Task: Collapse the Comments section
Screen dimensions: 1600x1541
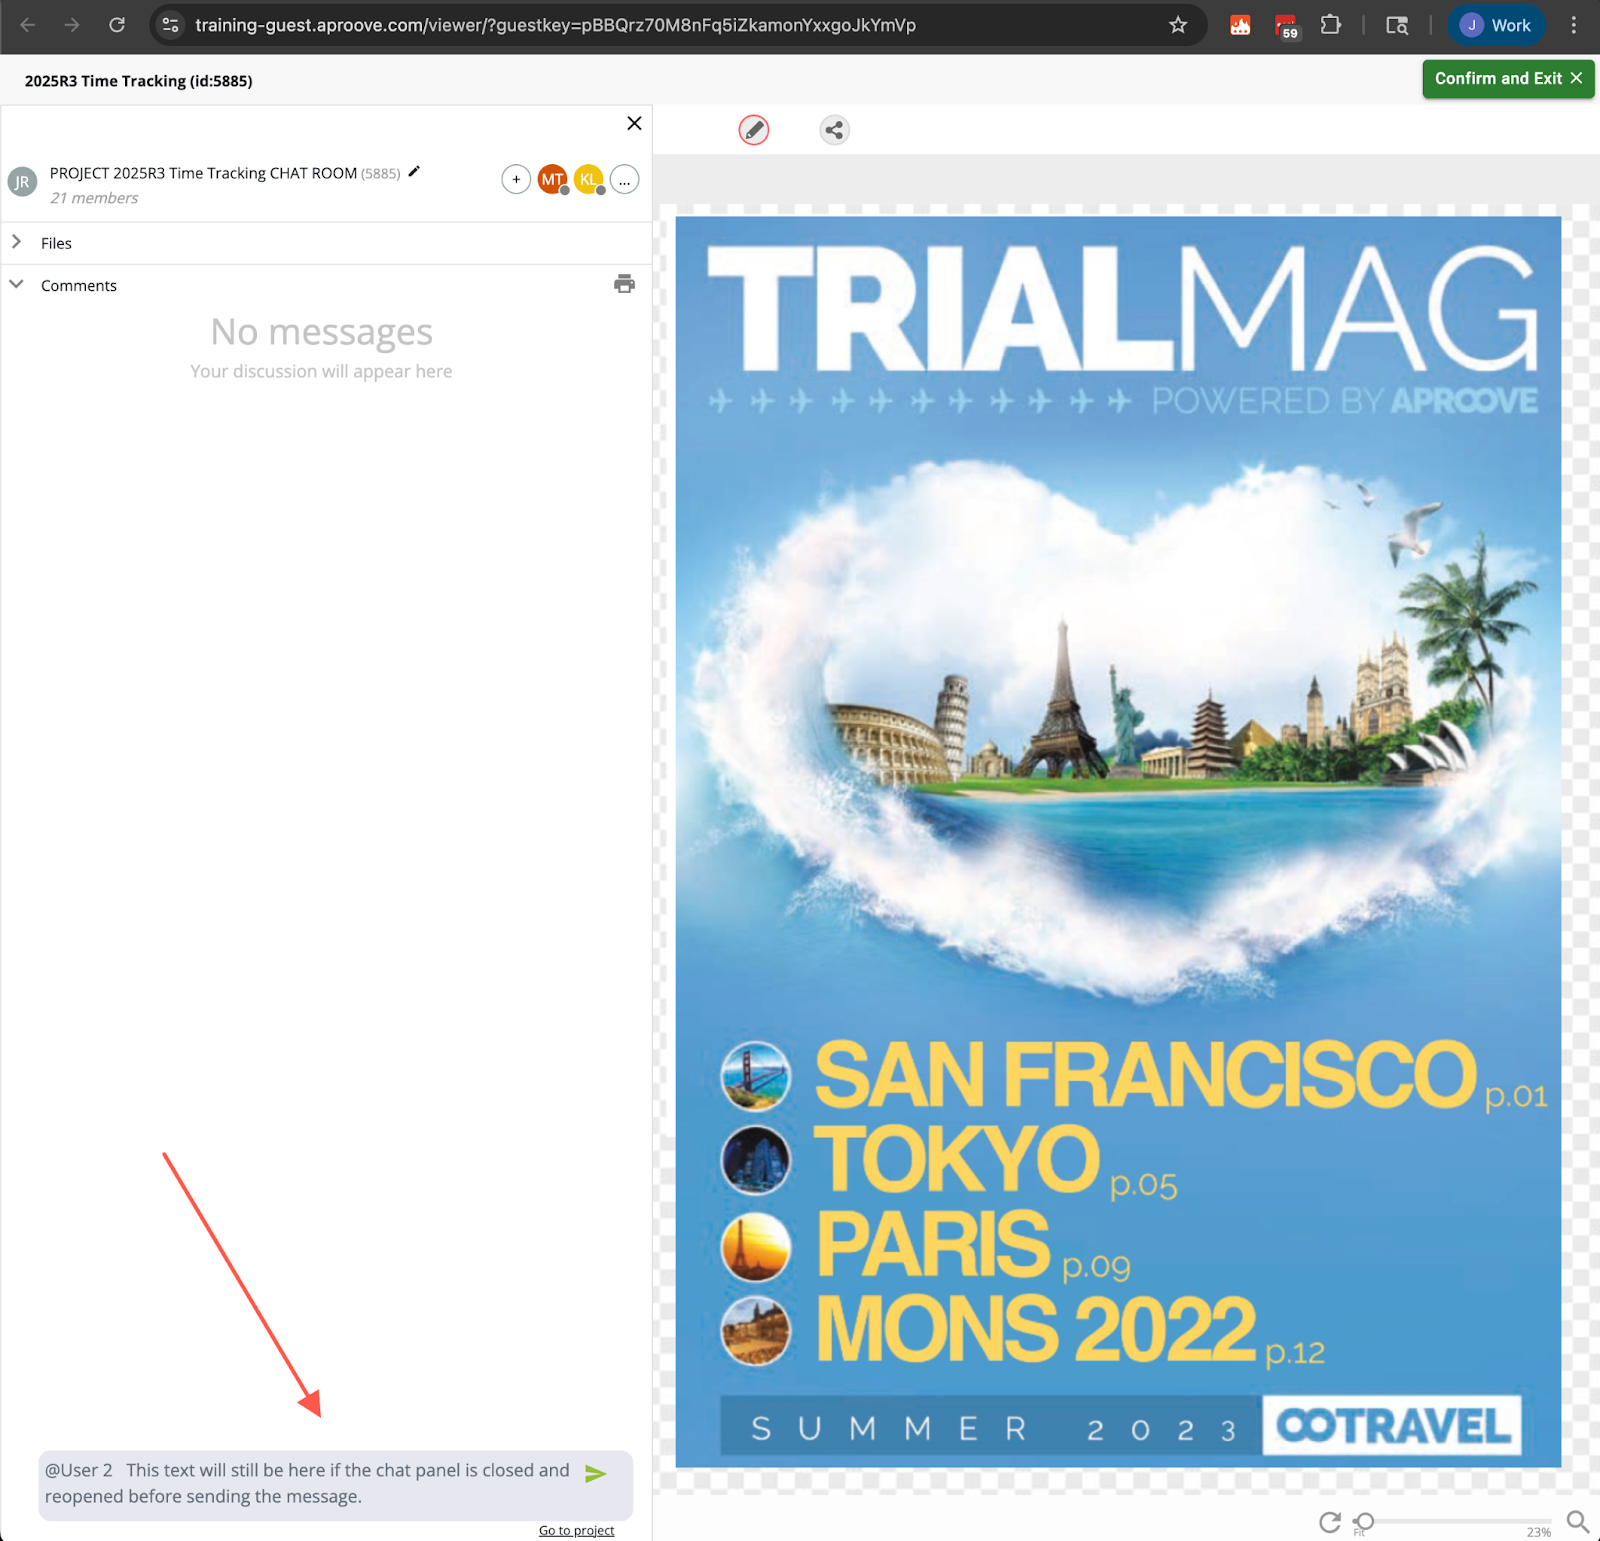Action: (x=17, y=285)
